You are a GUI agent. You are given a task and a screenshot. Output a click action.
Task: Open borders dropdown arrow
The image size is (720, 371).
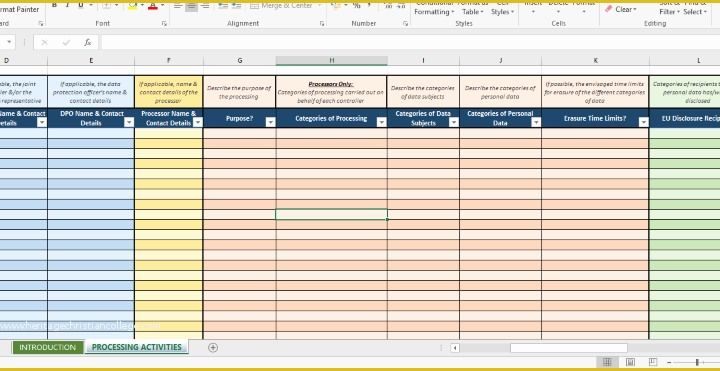tap(116, 5)
